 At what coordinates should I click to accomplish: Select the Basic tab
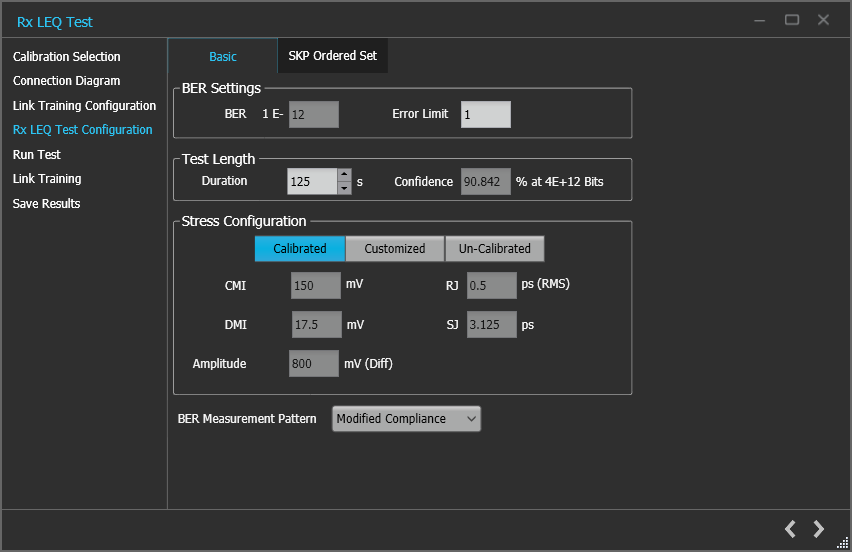pyautogui.click(x=223, y=57)
